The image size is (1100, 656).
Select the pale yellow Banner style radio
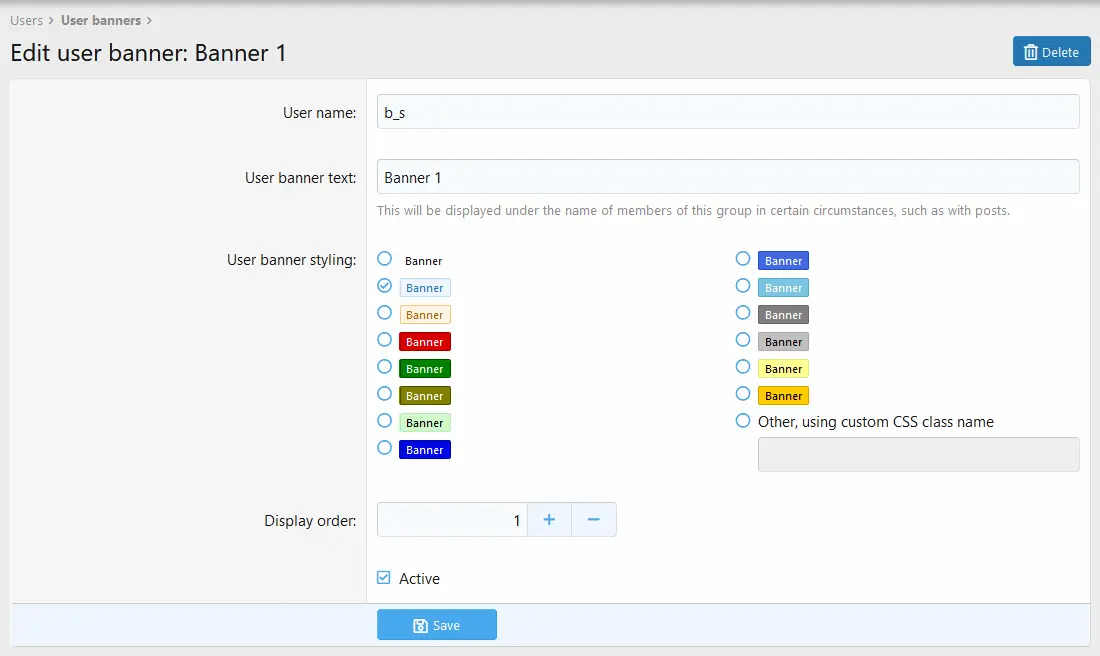coord(743,367)
